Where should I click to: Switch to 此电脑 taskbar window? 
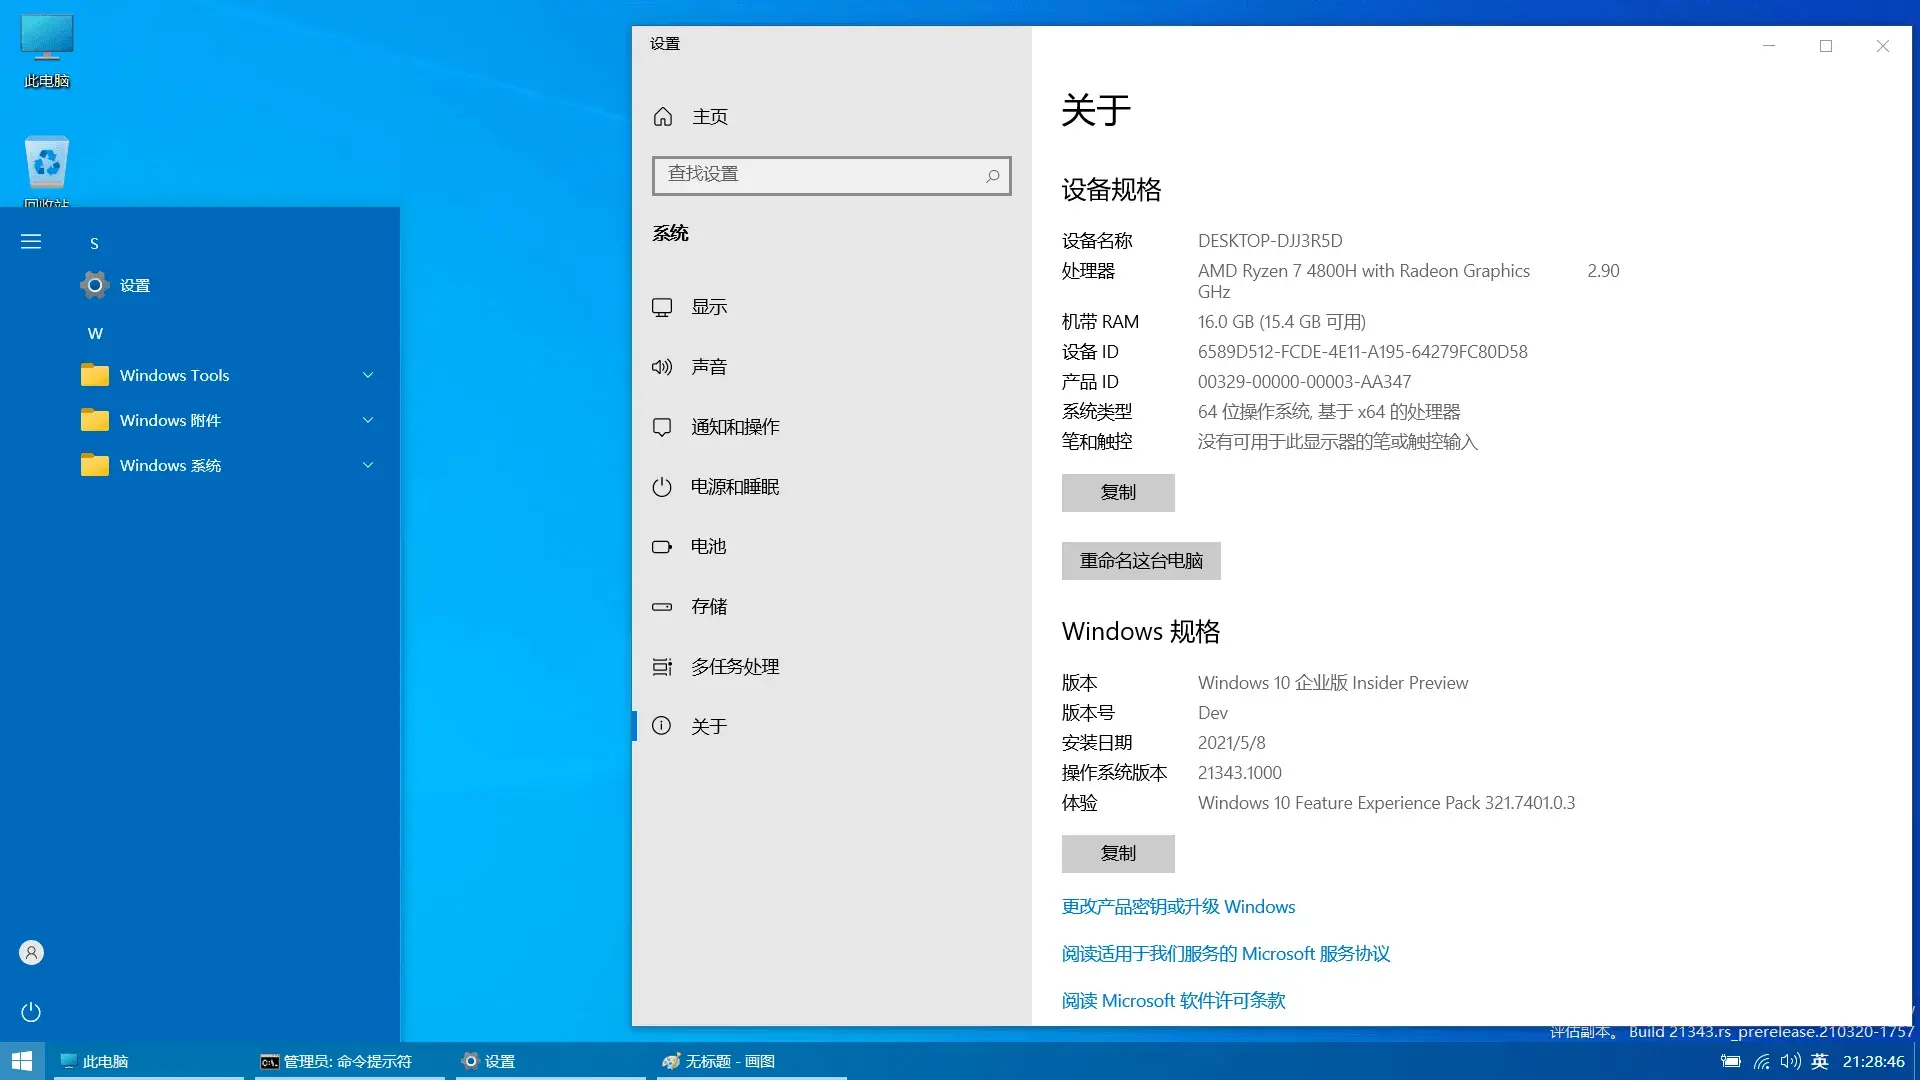148,1061
